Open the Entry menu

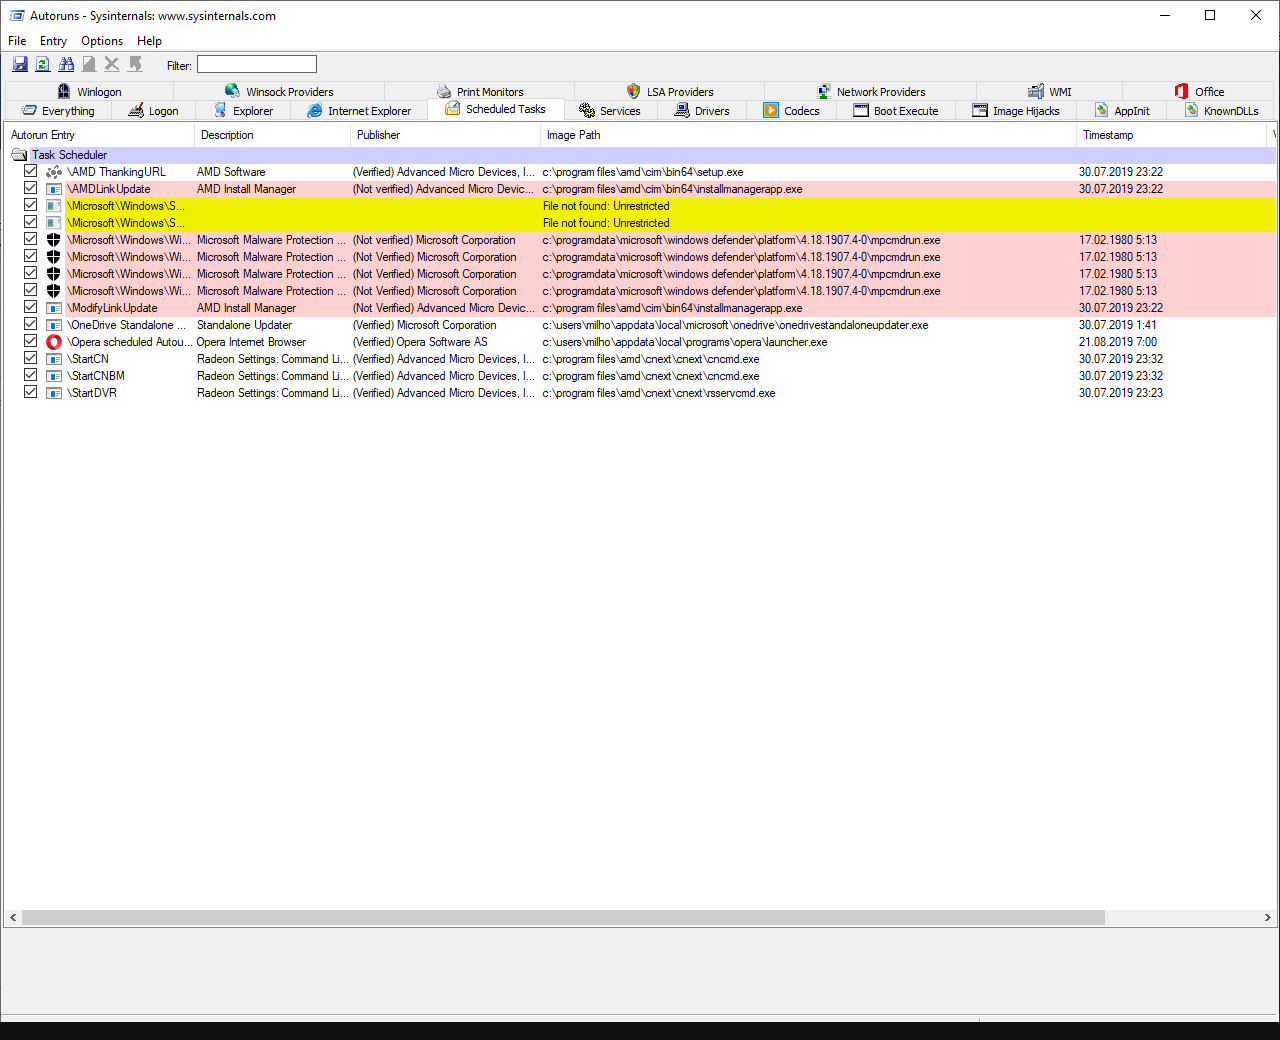[x=53, y=41]
